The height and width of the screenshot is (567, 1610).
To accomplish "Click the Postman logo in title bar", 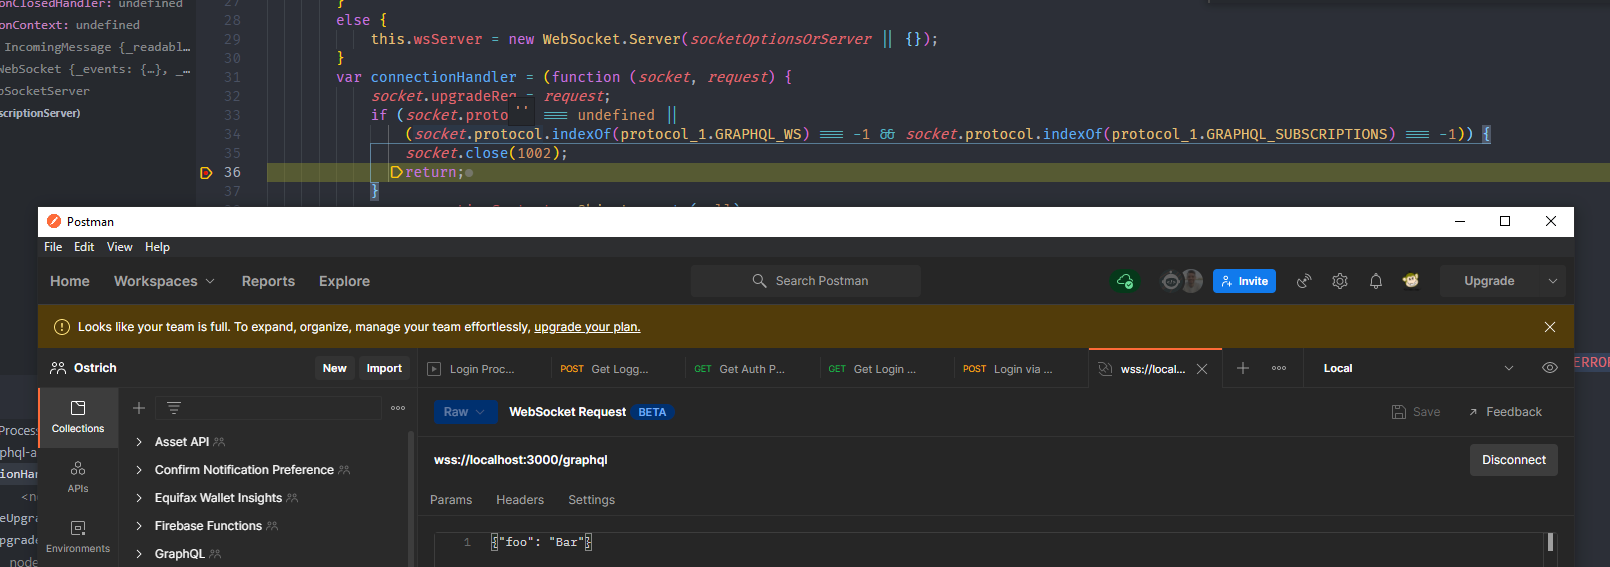I will pos(54,221).
